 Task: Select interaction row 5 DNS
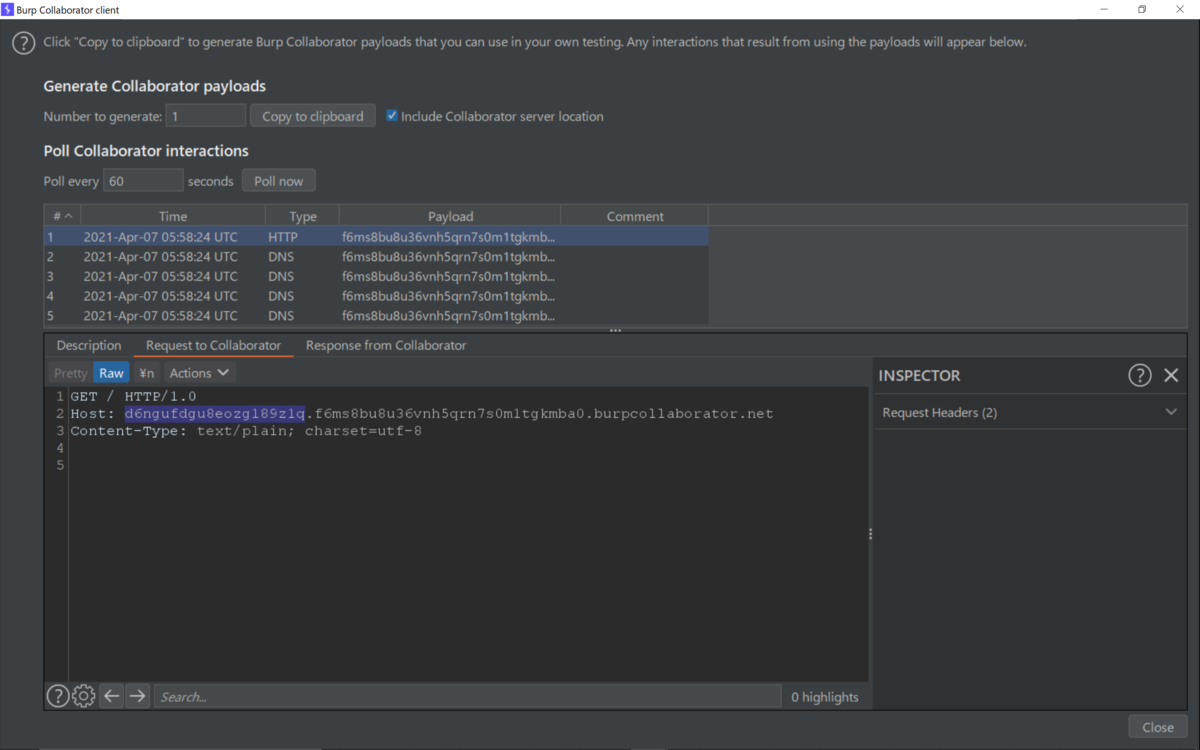[x=376, y=316]
